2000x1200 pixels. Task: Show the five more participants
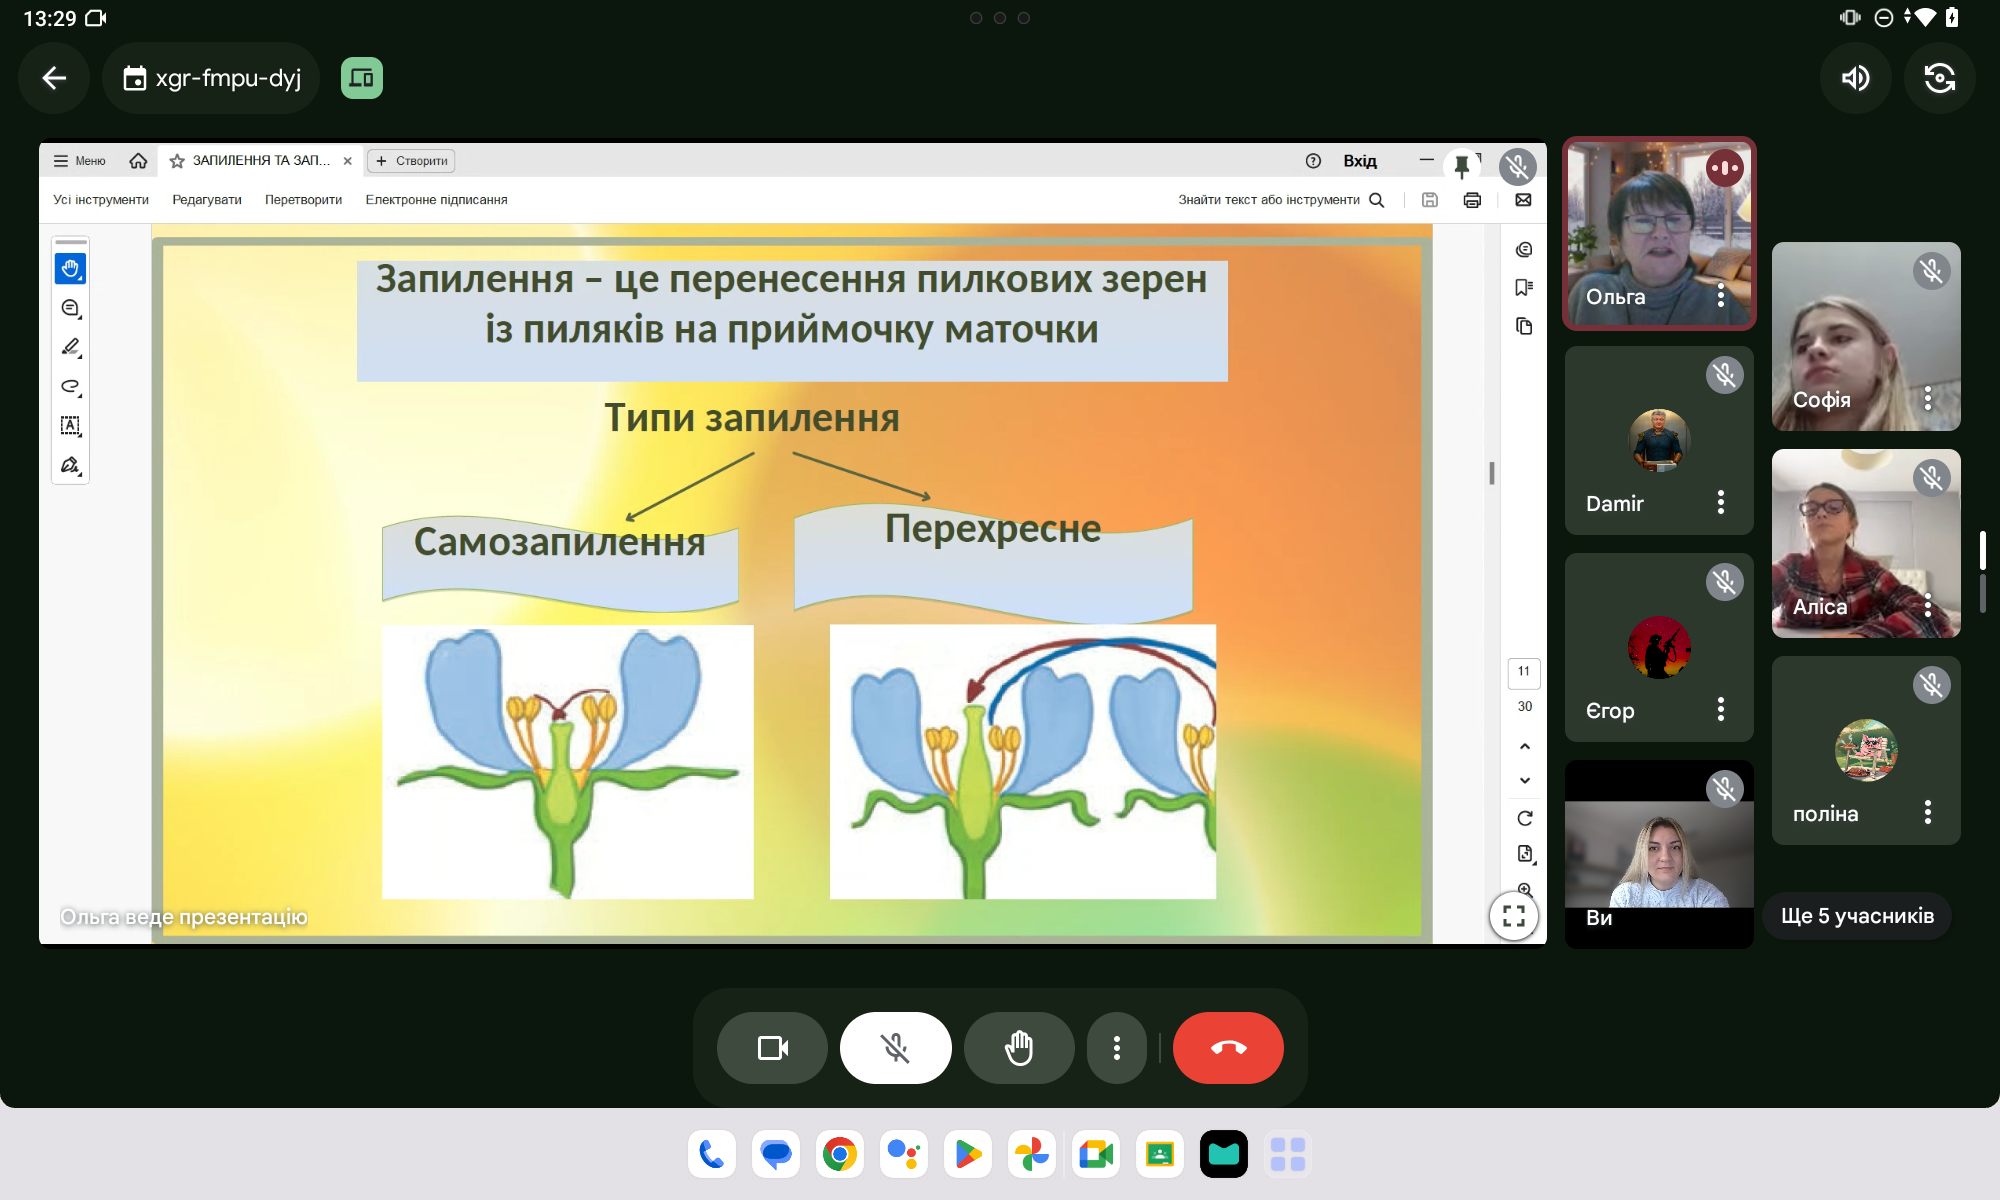point(1857,916)
